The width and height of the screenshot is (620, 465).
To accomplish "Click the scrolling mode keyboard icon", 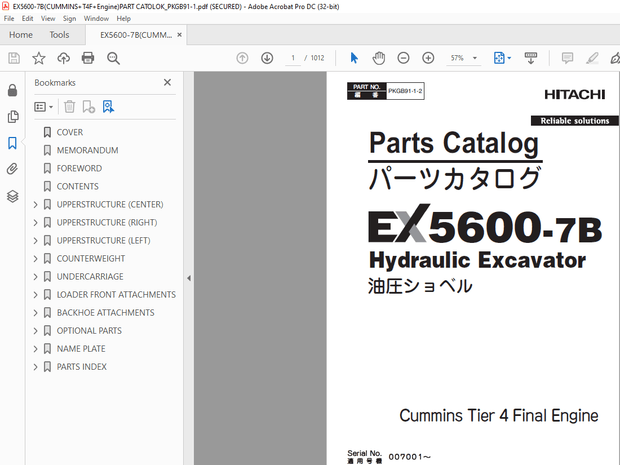I will point(531,58).
